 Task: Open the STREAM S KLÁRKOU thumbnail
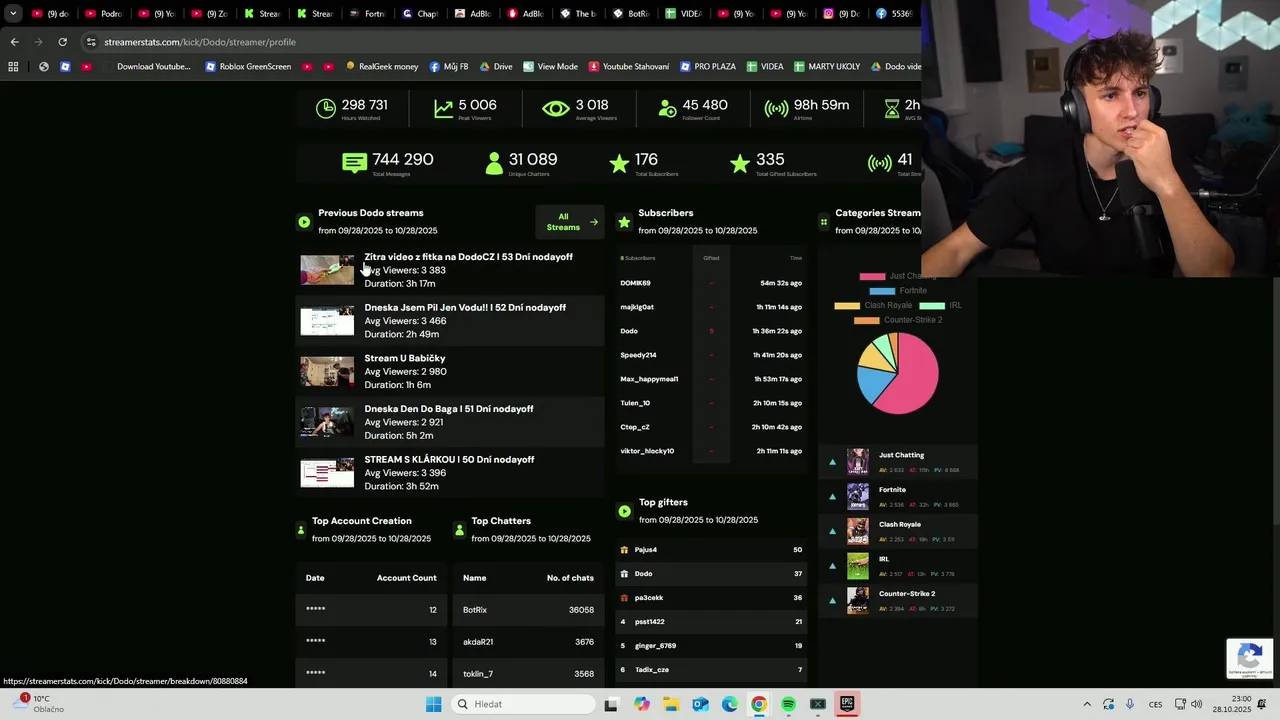[327, 473]
